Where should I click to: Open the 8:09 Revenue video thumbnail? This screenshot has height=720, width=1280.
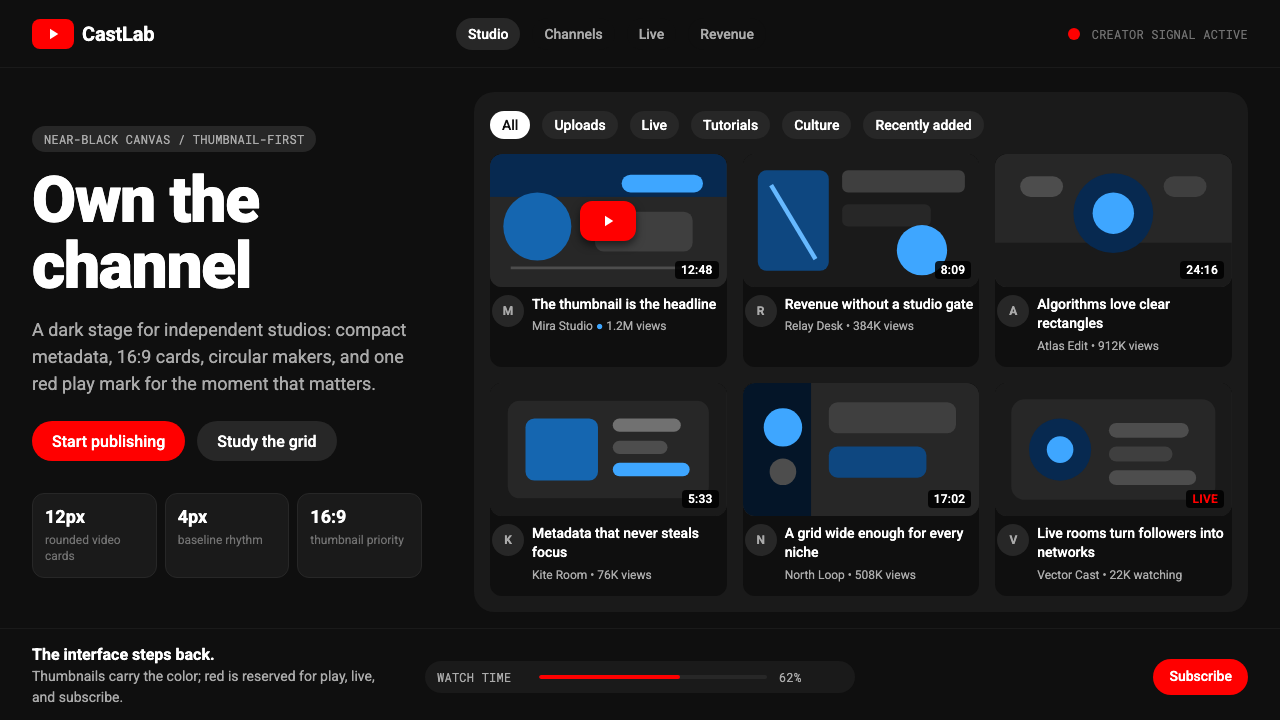pyautogui.click(x=861, y=221)
